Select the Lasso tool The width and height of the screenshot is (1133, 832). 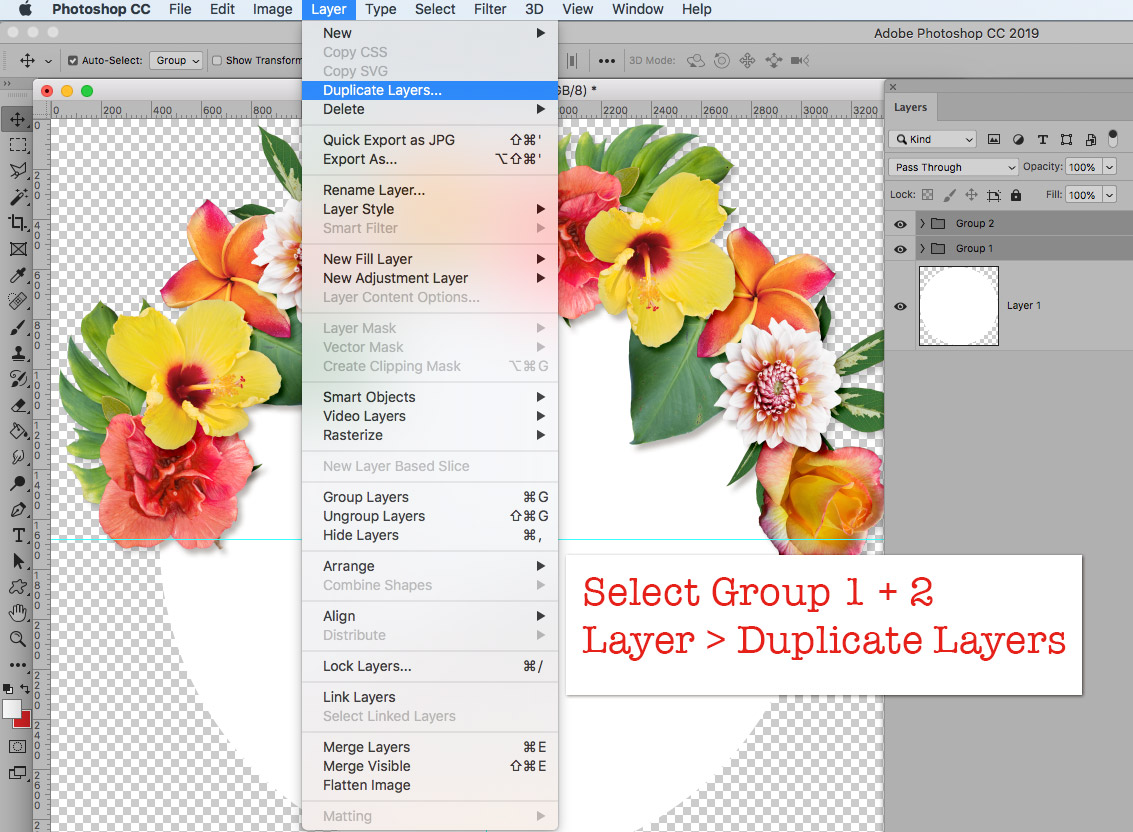[17, 171]
